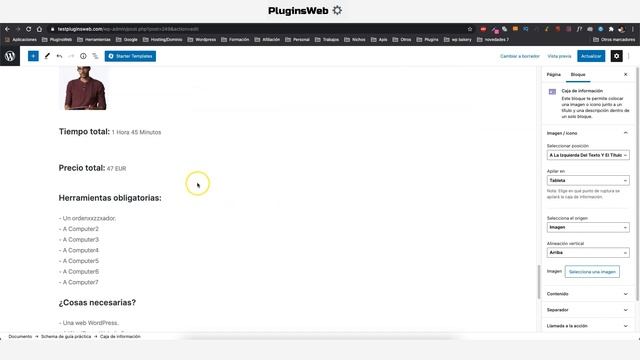640x360 pixels.
Task: Click Selecciona una imagen button
Action: click(592, 271)
